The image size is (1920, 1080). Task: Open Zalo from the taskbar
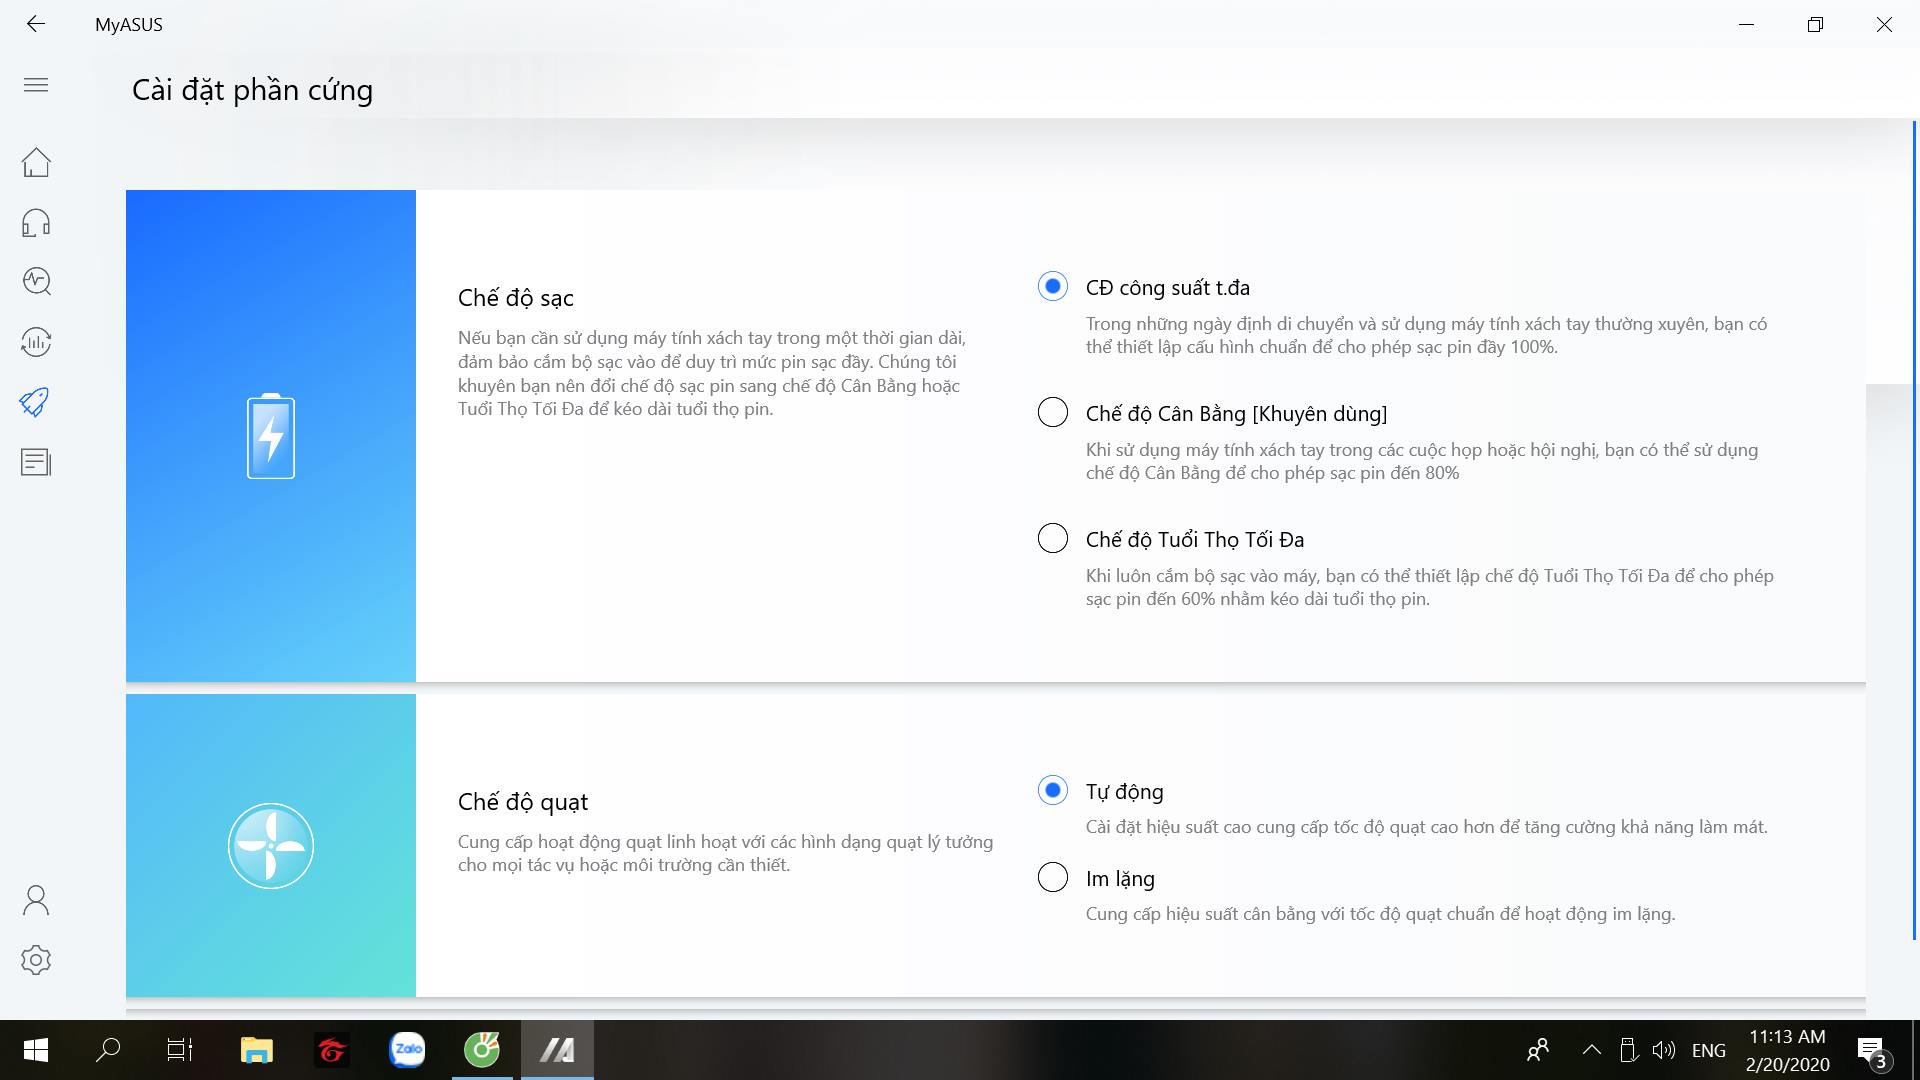(407, 1050)
